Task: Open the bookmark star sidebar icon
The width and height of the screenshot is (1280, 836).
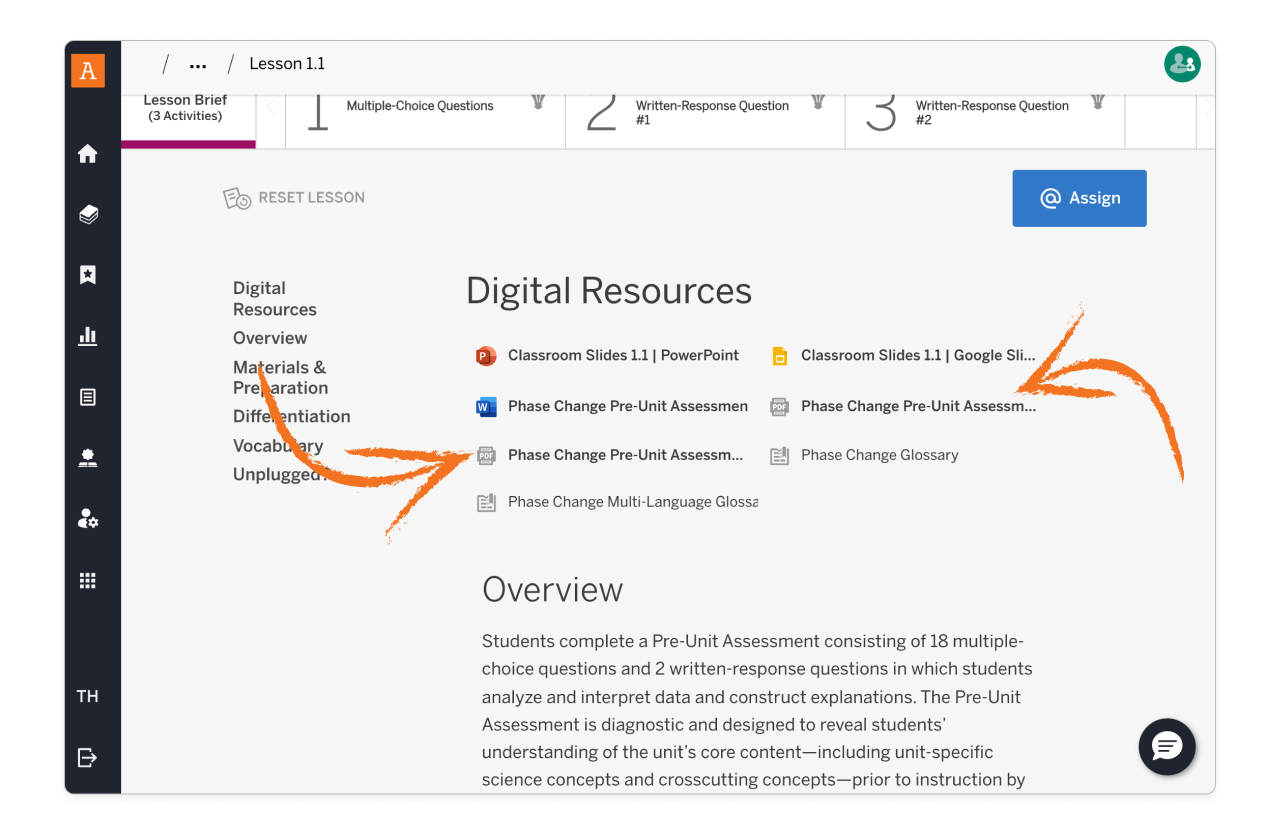Action: 88,275
